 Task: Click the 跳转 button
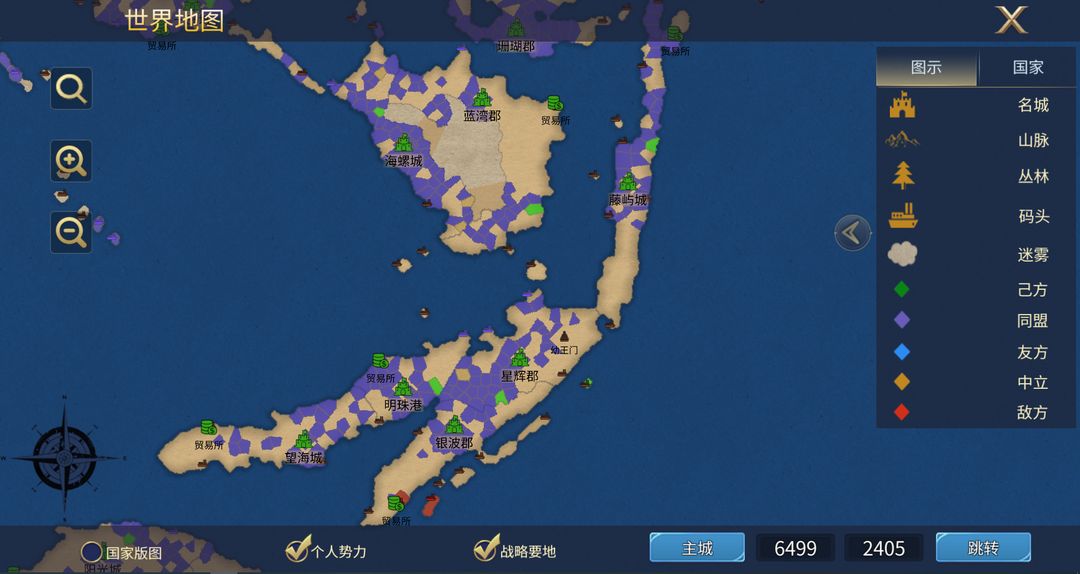(x=983, y=548)
